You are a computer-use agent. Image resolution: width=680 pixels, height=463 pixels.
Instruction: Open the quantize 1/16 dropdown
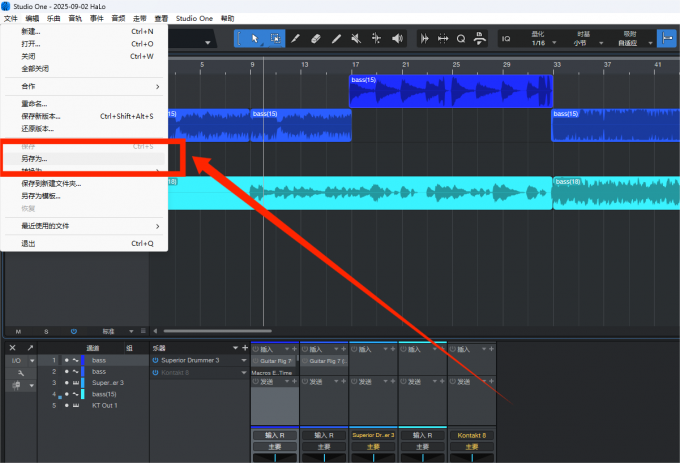click(539, 43)
